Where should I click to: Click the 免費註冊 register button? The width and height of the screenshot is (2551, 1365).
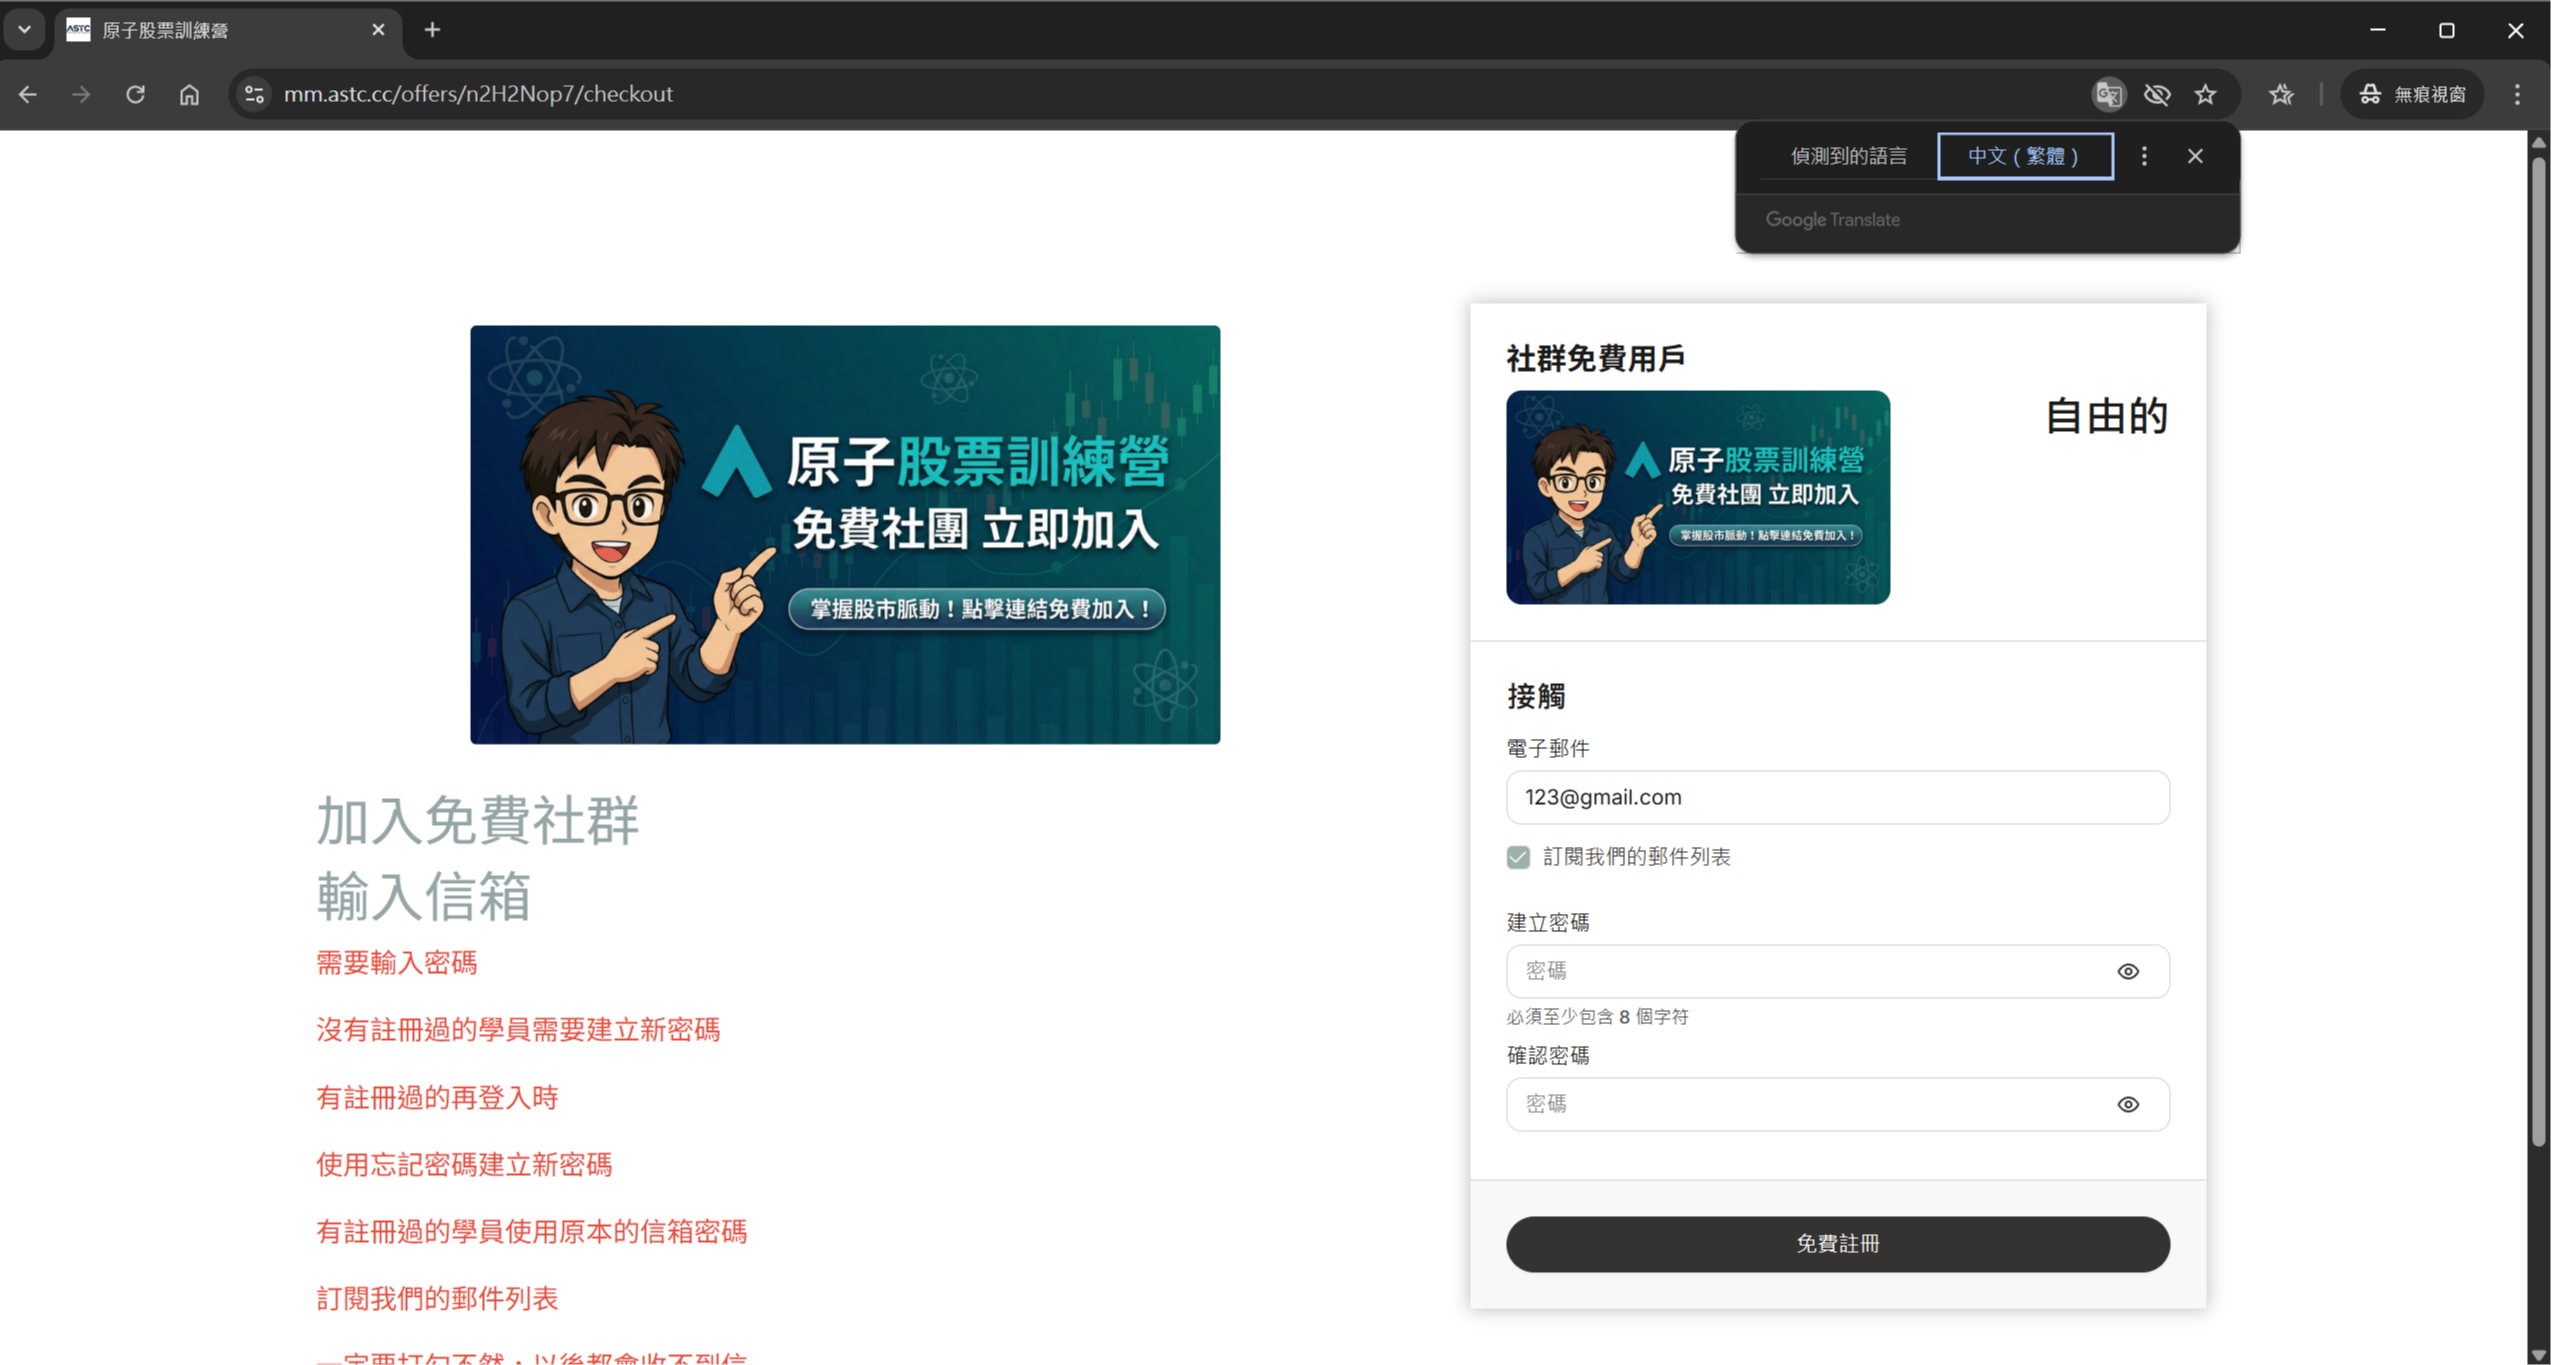(x=1837, y=1243)
